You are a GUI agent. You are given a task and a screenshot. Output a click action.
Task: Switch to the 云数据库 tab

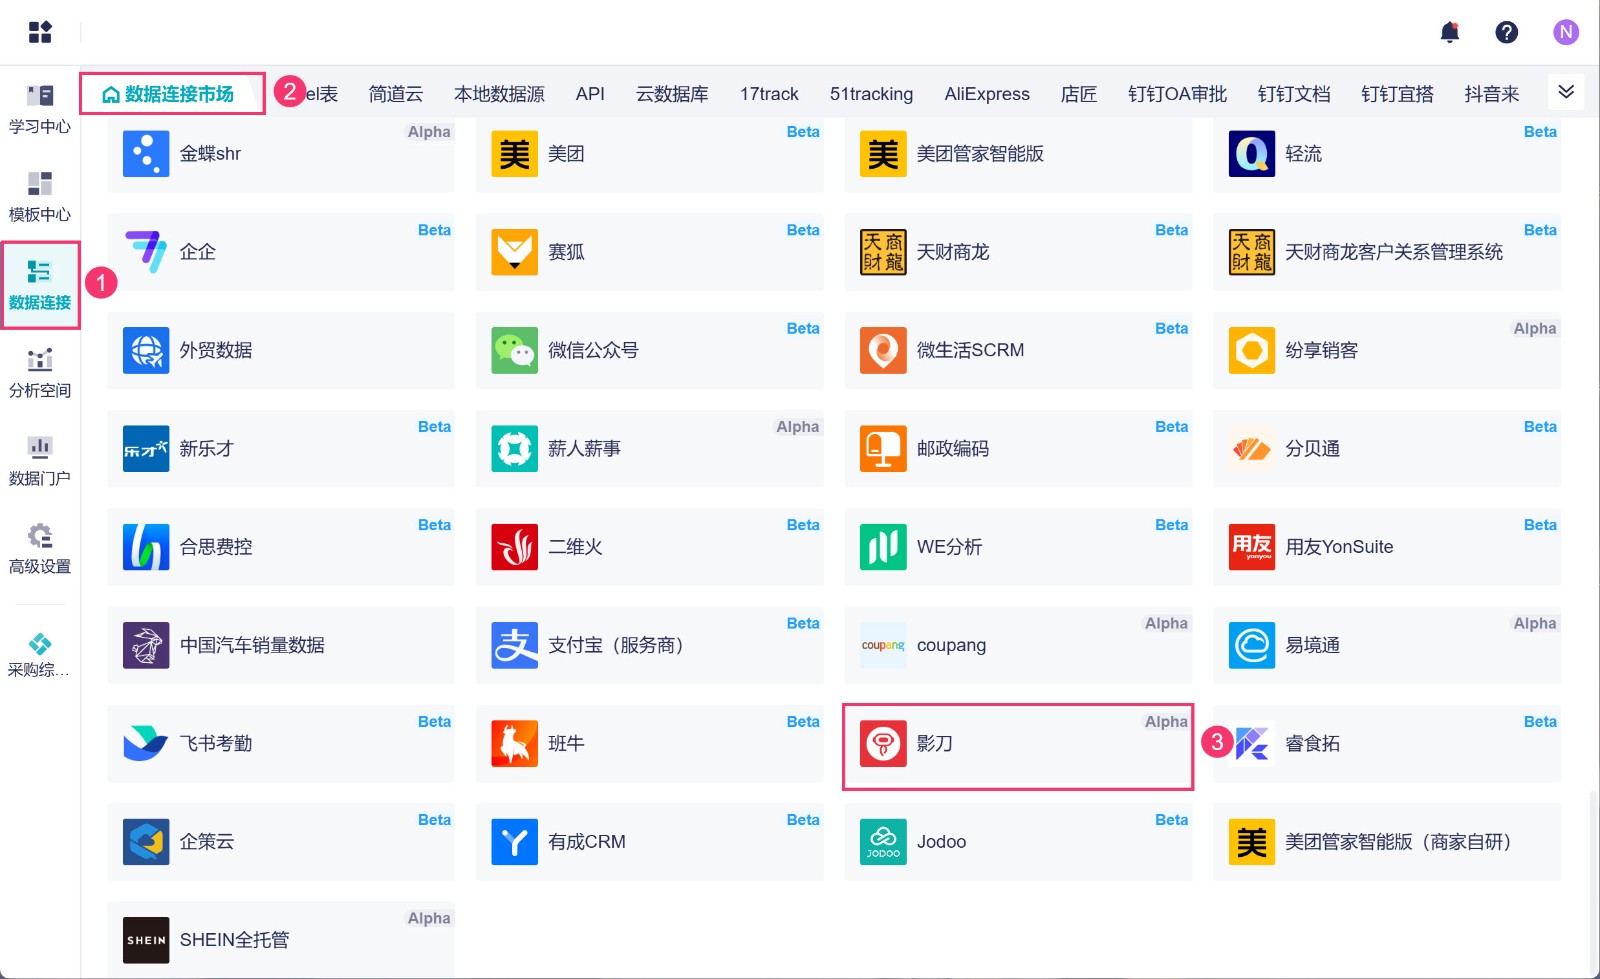pos(672,94)
